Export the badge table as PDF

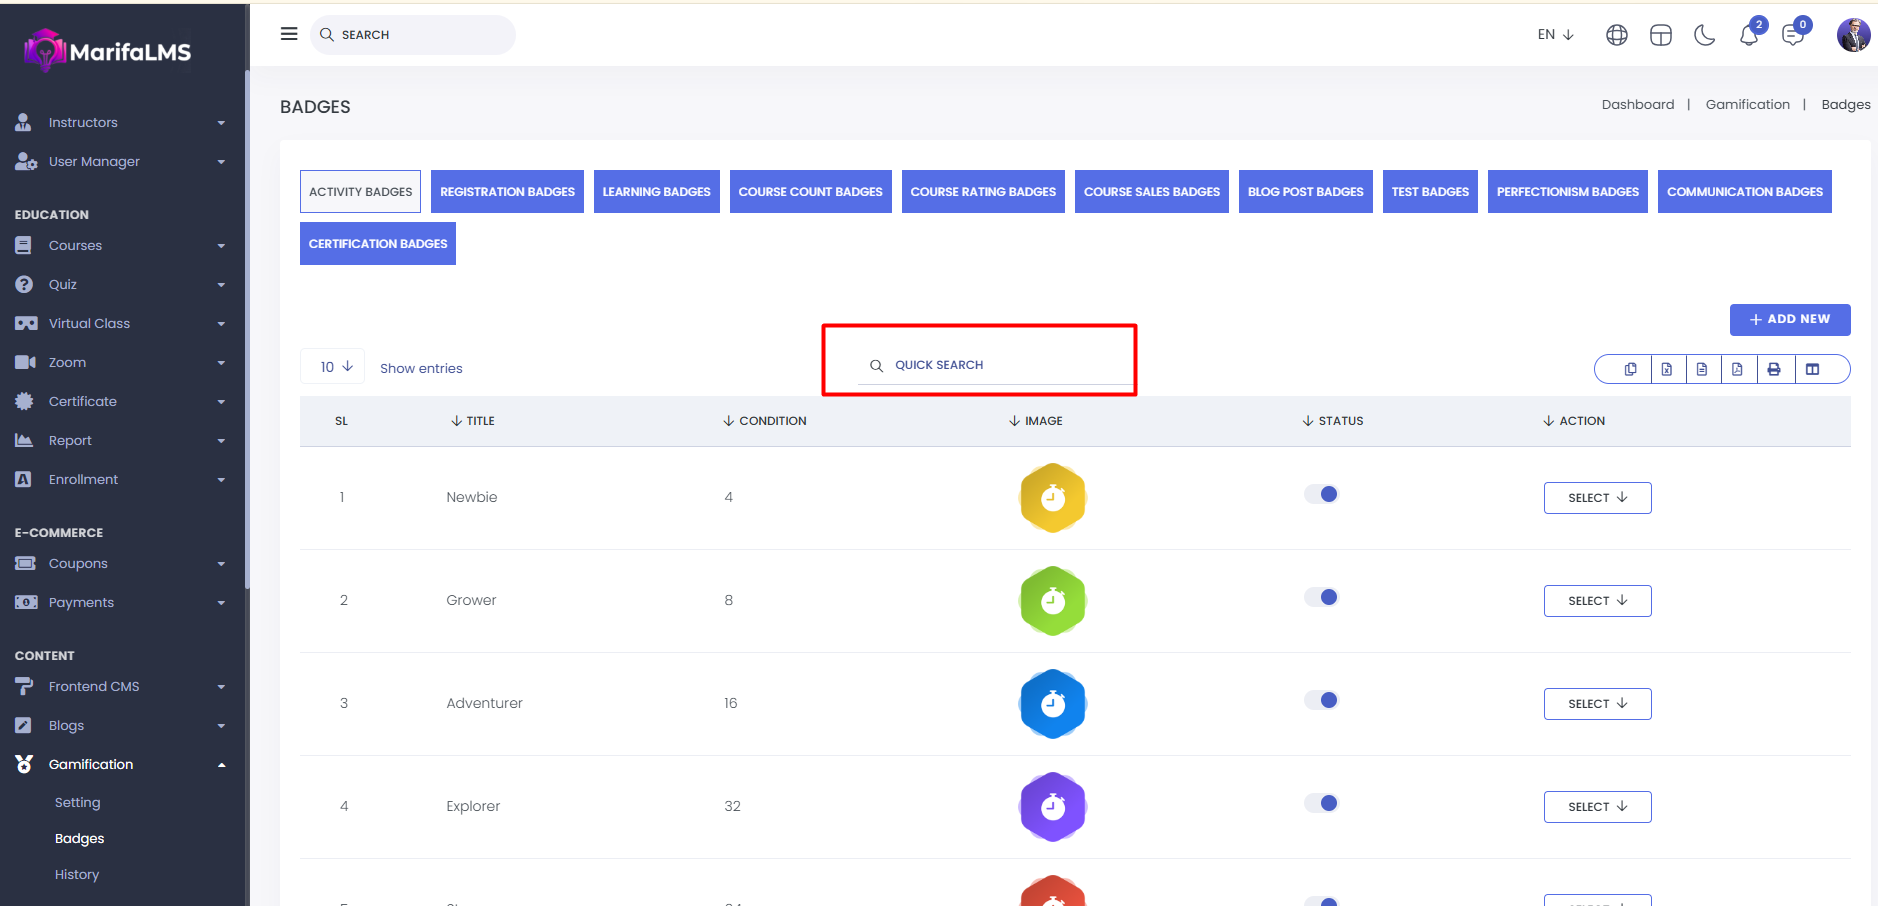1737,369
